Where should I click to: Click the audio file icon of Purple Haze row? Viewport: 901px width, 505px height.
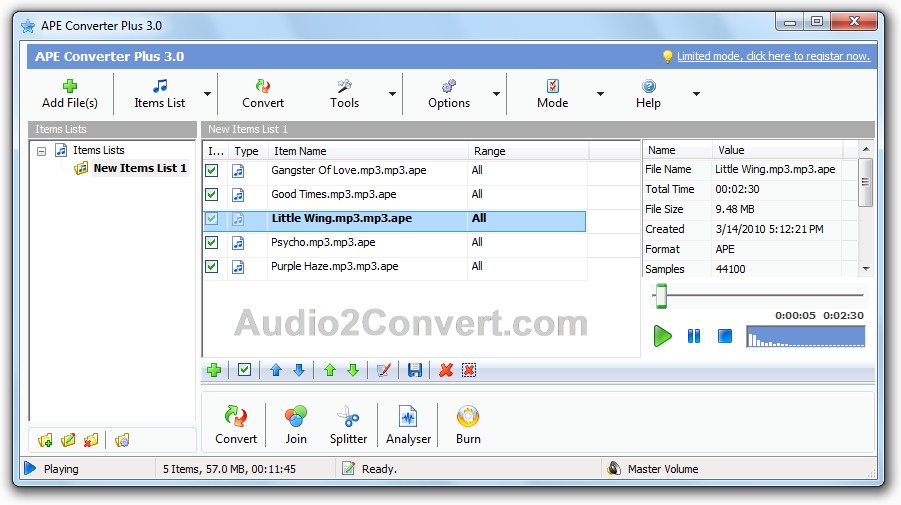tap(238, 267)
